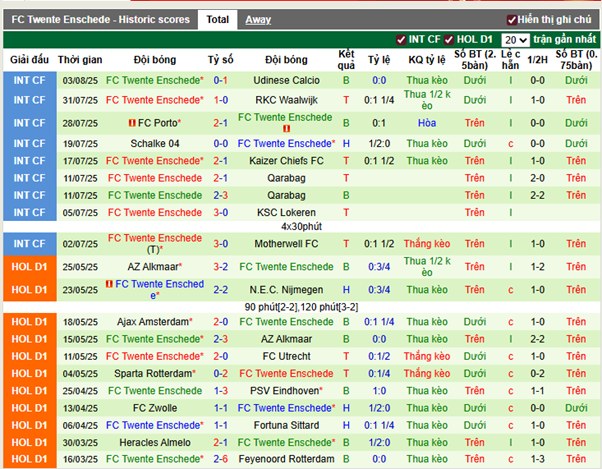Click the 1-3 score versus PSV Eindhoven

point(221,391)
